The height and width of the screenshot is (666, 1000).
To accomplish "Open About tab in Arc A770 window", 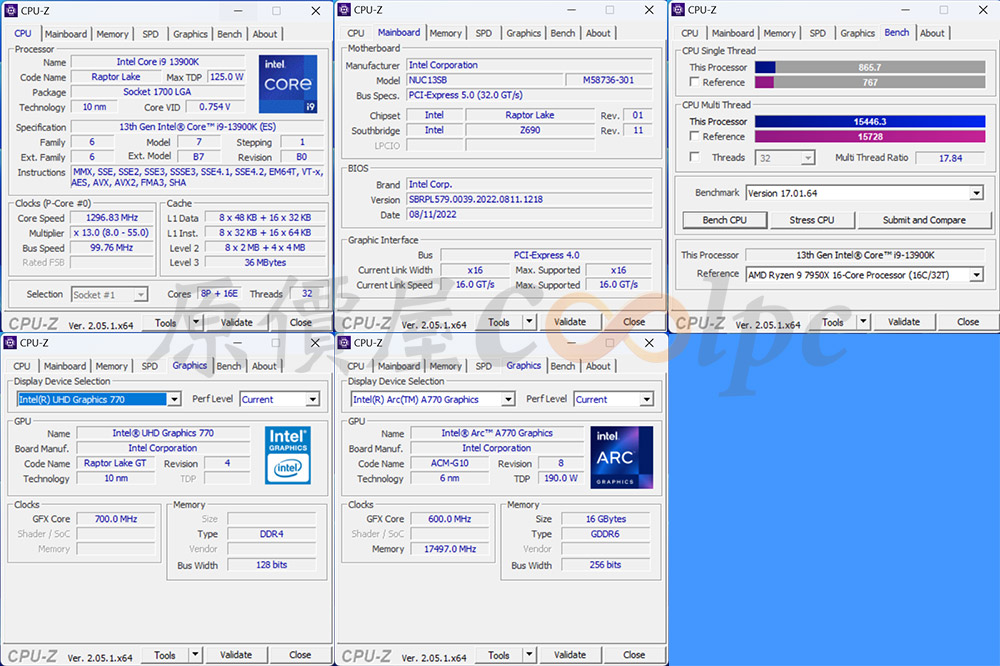I will pyautogui.click(x=598, y=366).
